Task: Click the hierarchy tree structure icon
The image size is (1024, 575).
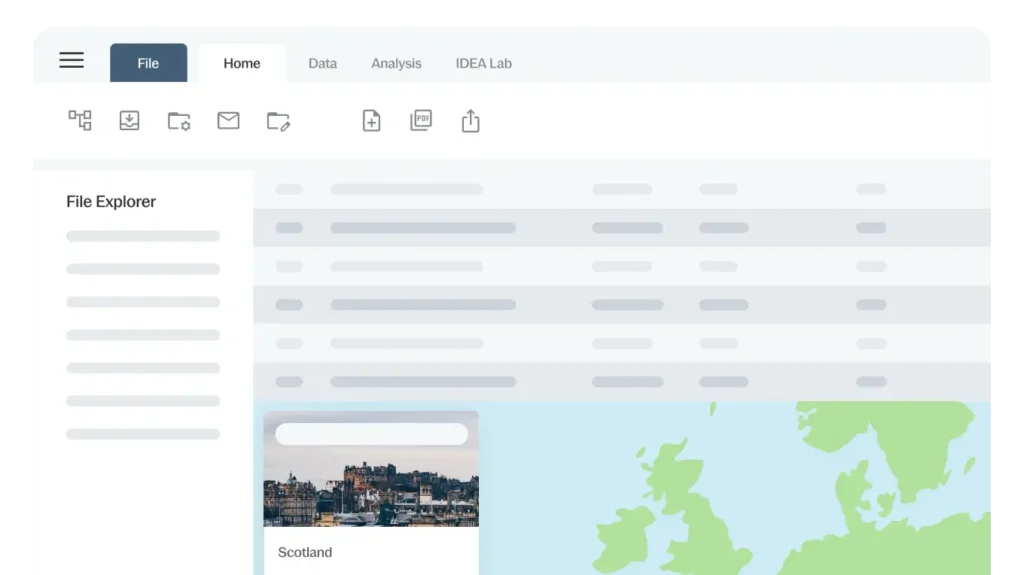Action: [80, 121]
